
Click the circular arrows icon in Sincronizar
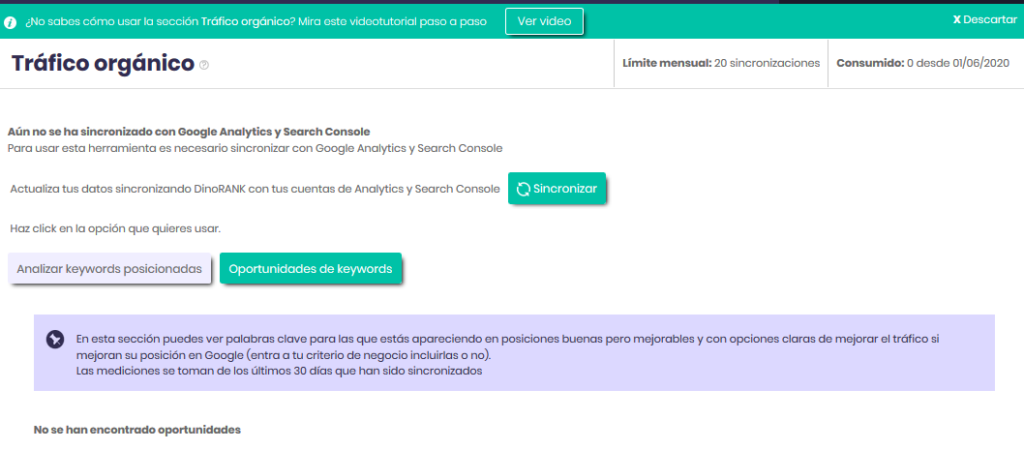pyautogui.click(x=523, y=188)
